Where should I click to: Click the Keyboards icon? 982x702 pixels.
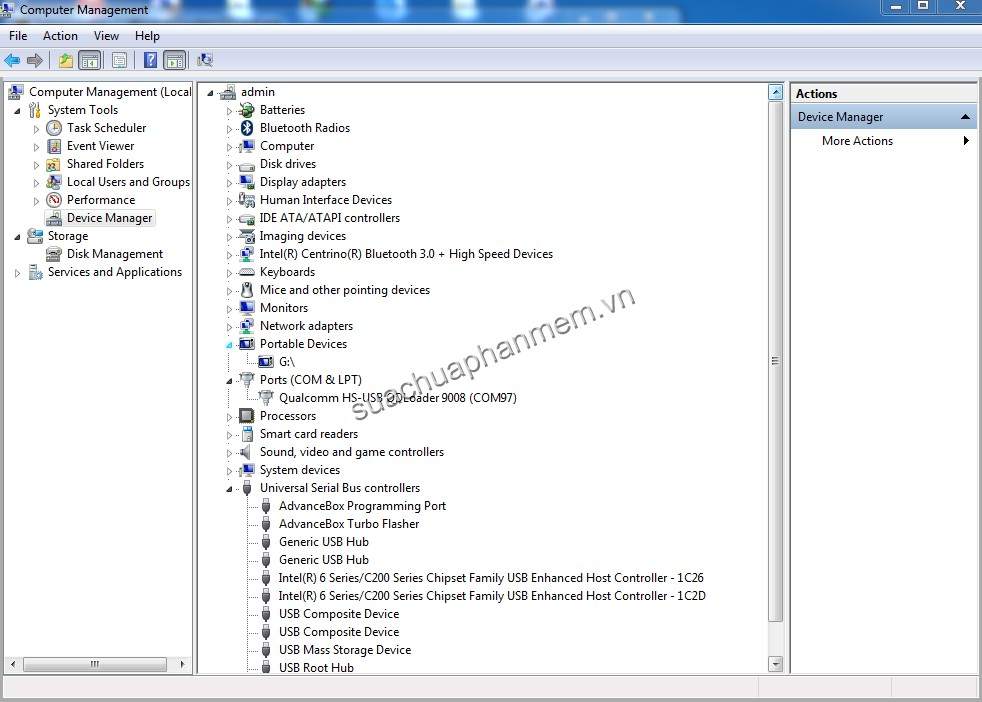tap(247, 272)
